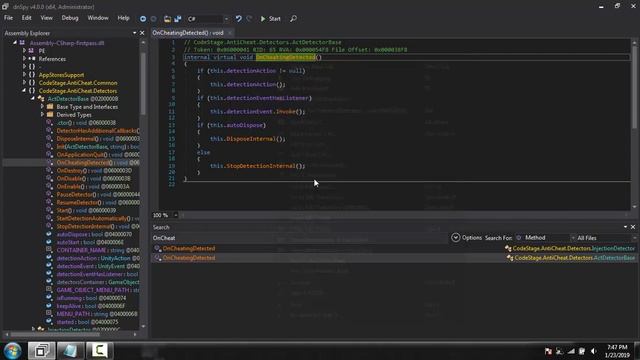Screen dimensions: 640x360
Task: Expand the CodeStage.AntiCheat.Common namespace
Action: [x=24, y=82]
